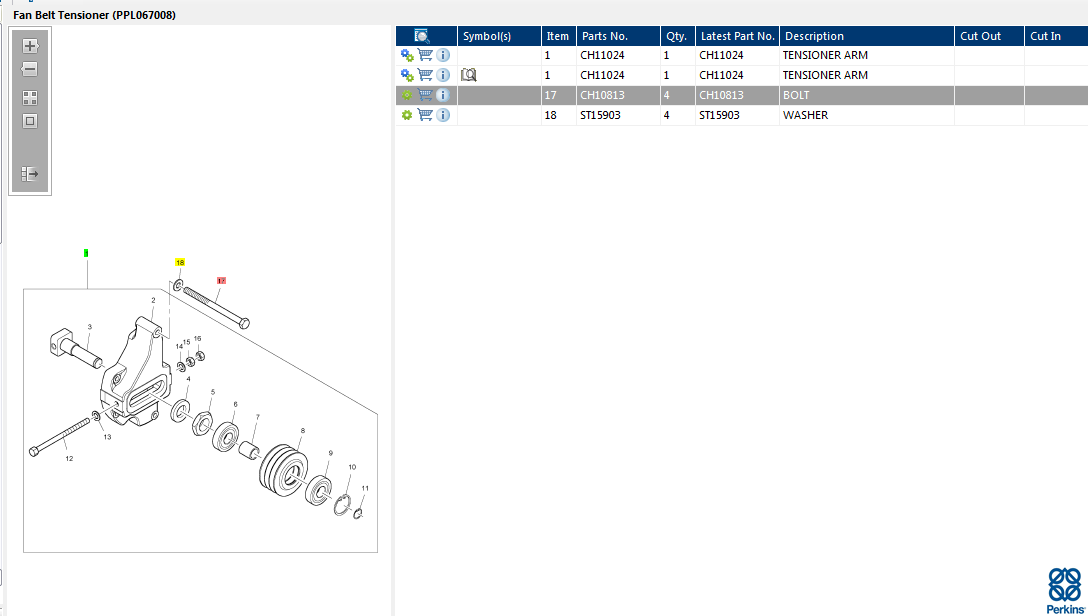
Task: Click the single-square fit view icon
Action: pos(30,121)
